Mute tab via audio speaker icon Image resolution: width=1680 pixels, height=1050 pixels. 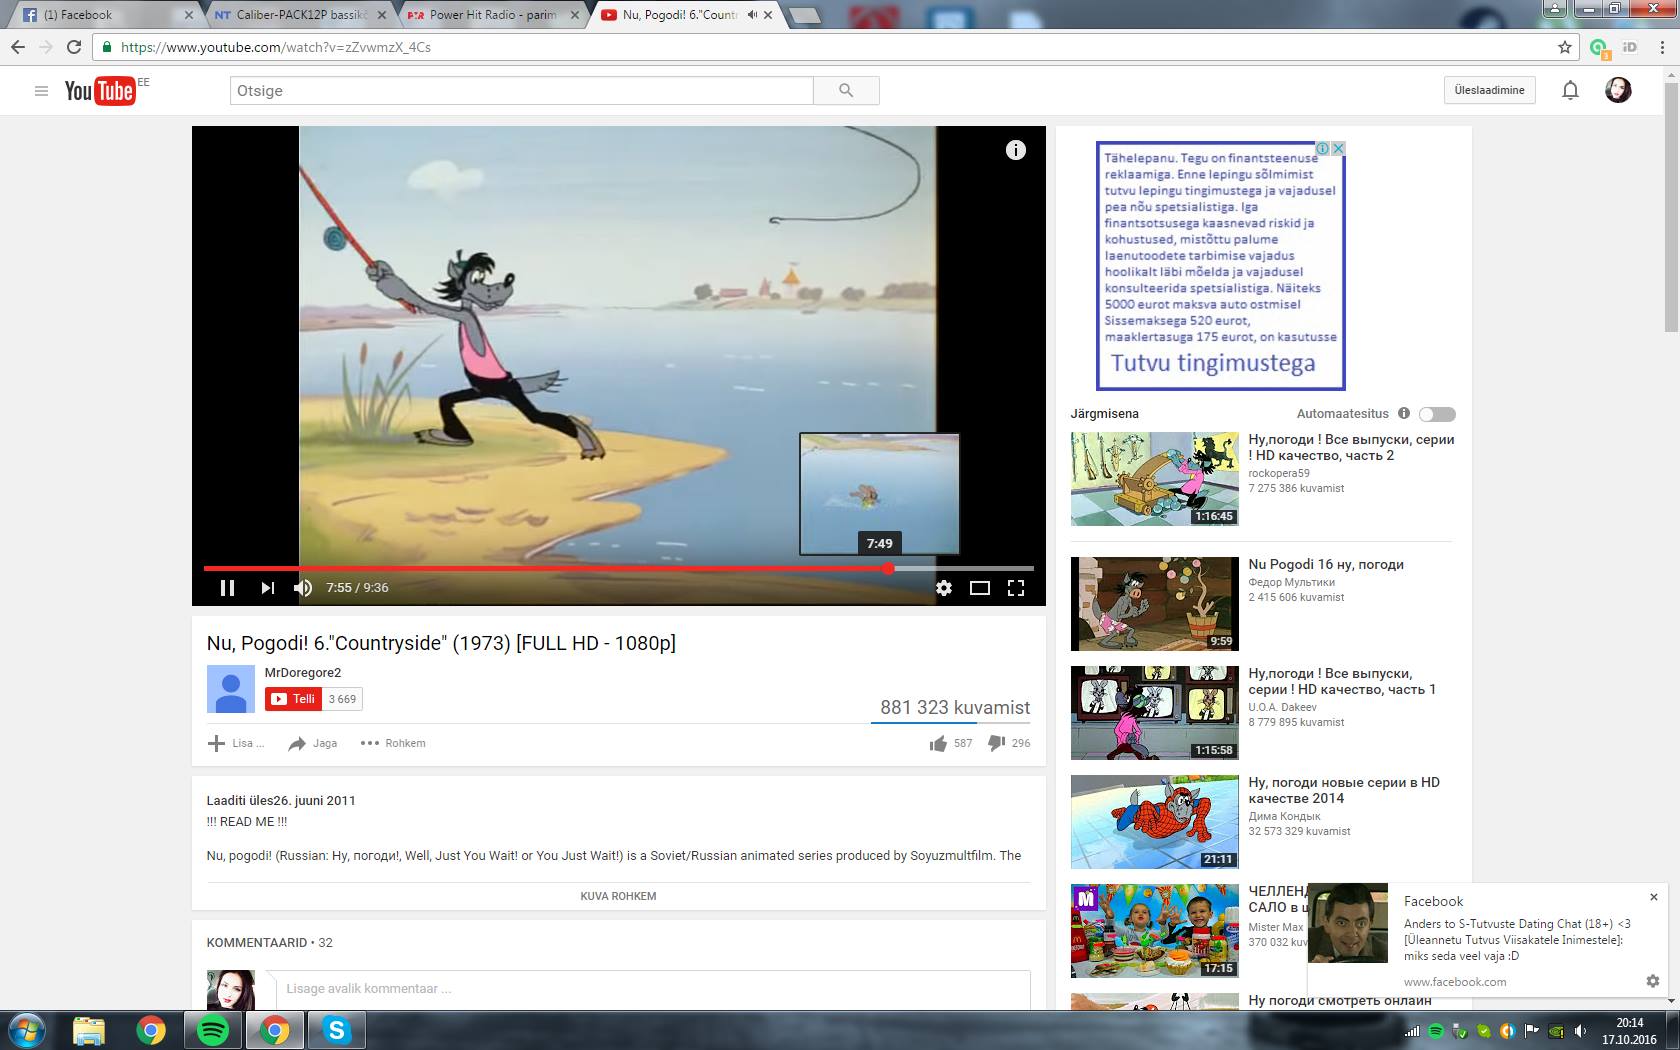752,15
